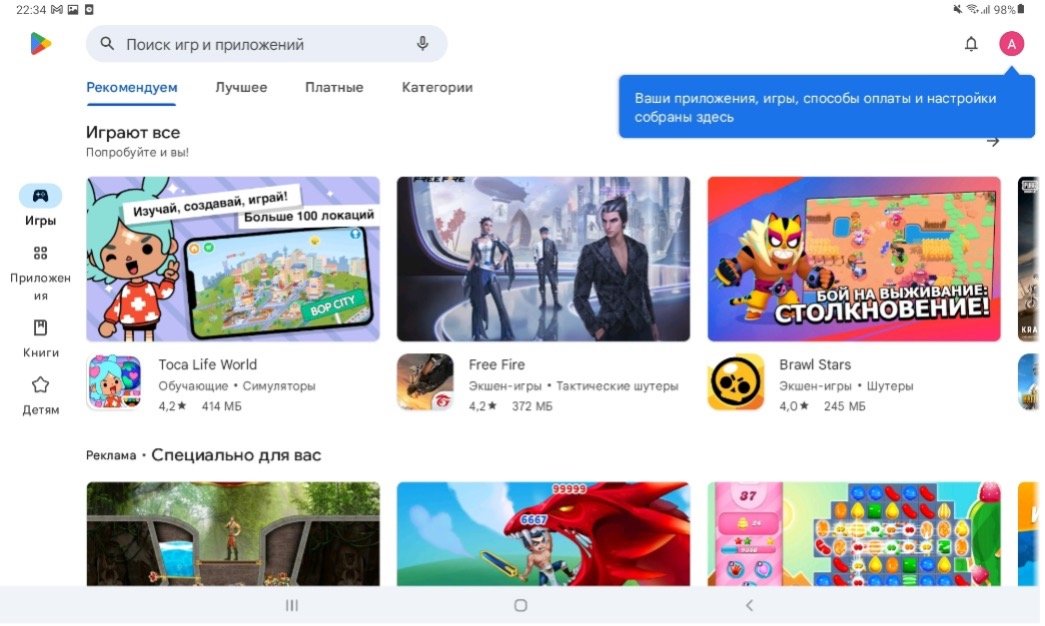1045x626 pixels.
Task: Switch to the 'Платные' tab
Action: 334,88
